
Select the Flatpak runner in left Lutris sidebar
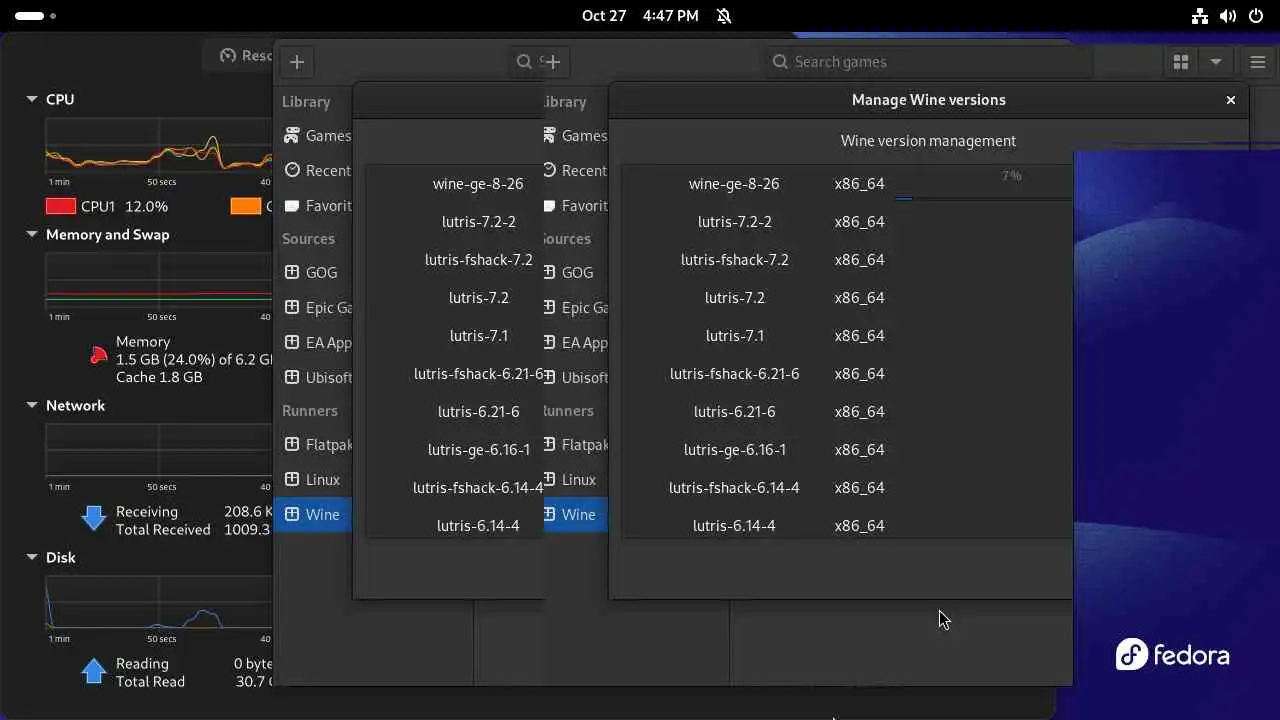313,444
